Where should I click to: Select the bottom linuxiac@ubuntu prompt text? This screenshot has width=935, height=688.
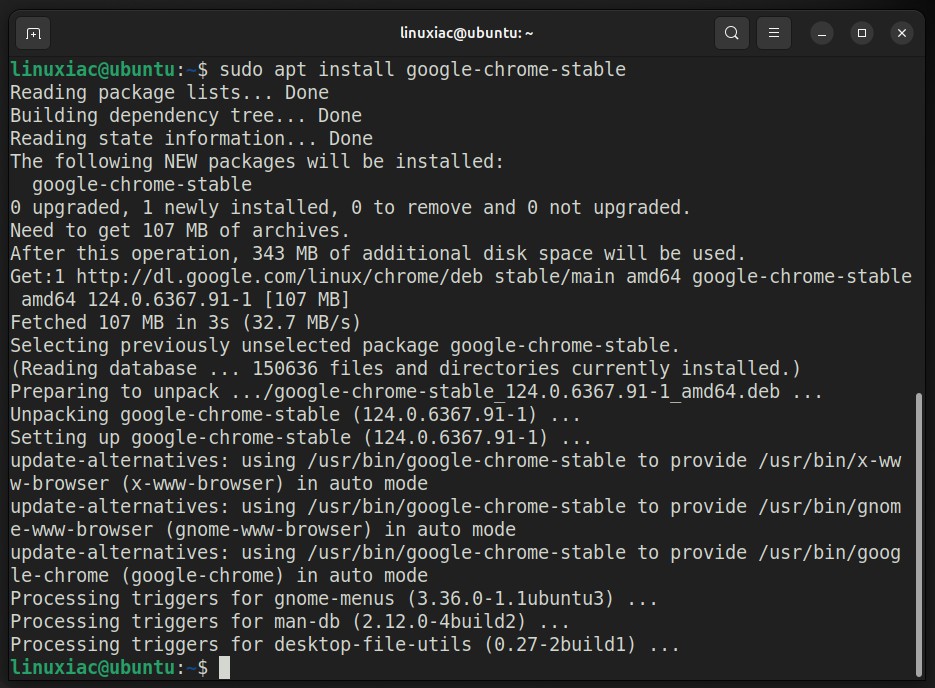92,668
